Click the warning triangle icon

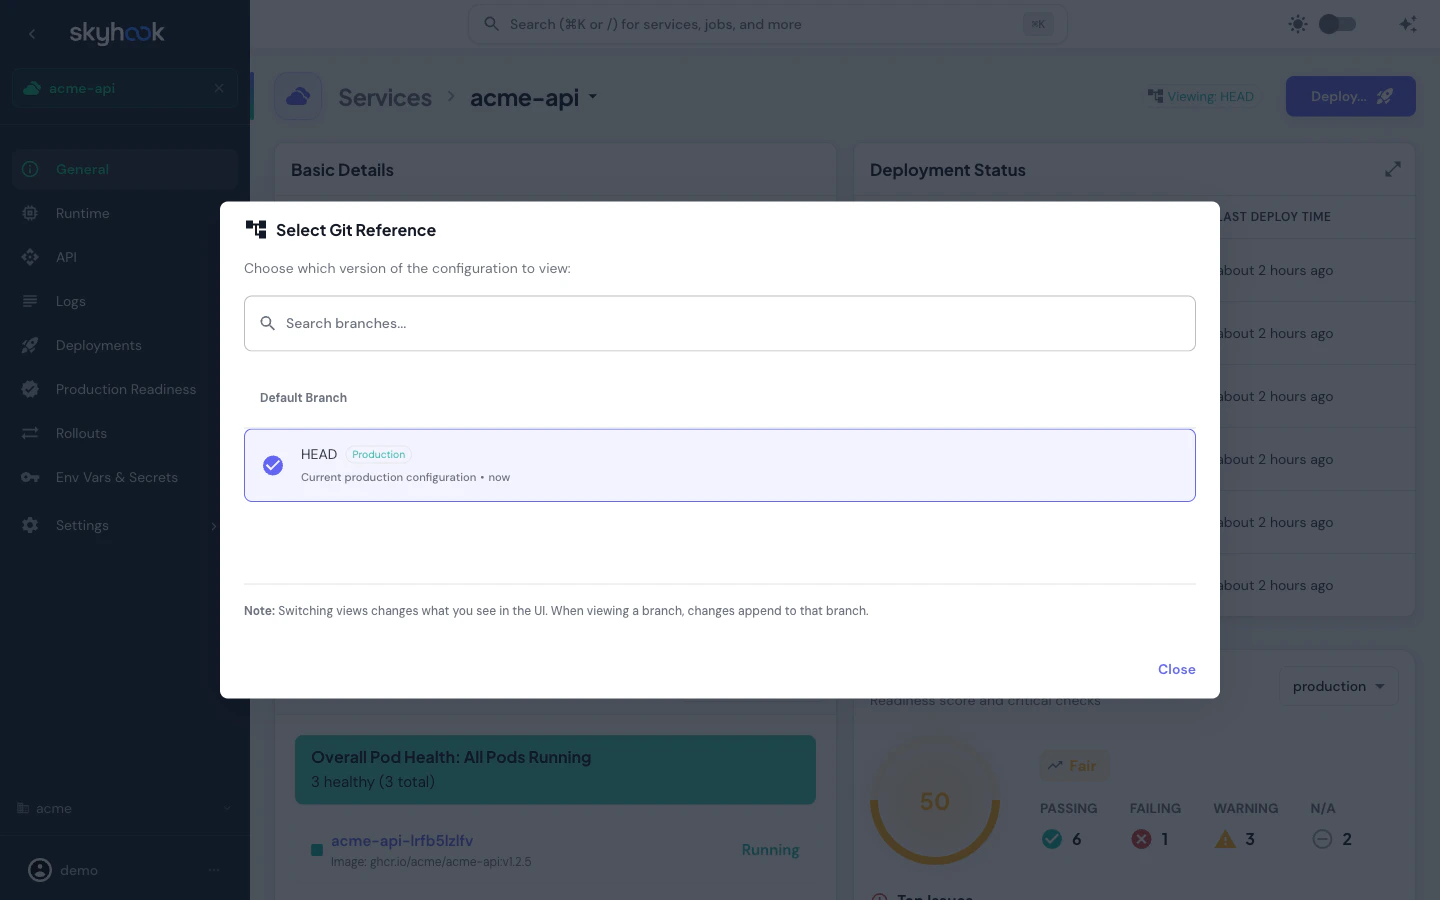click(1225, 839)
